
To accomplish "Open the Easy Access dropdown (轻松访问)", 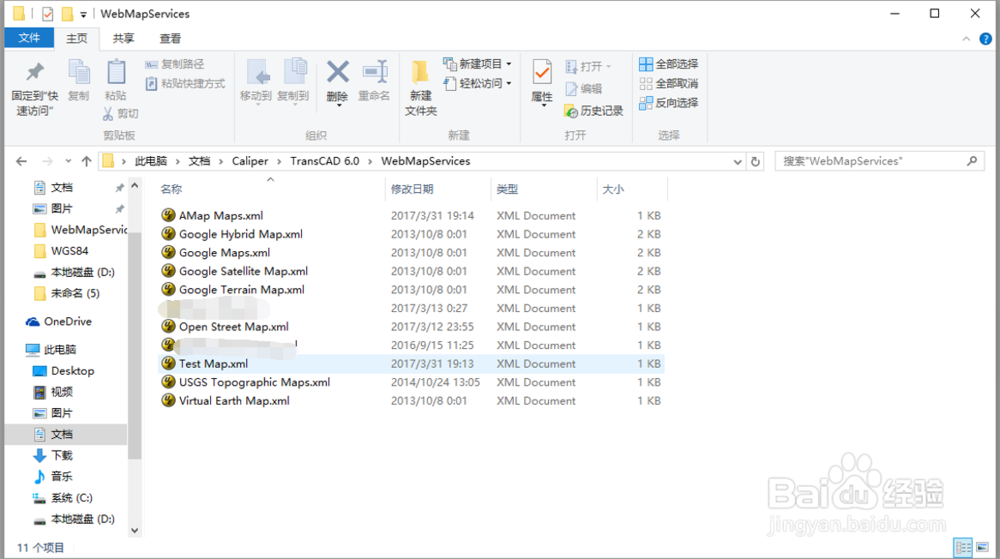I will pyautogui.click(x=477, y=83).
